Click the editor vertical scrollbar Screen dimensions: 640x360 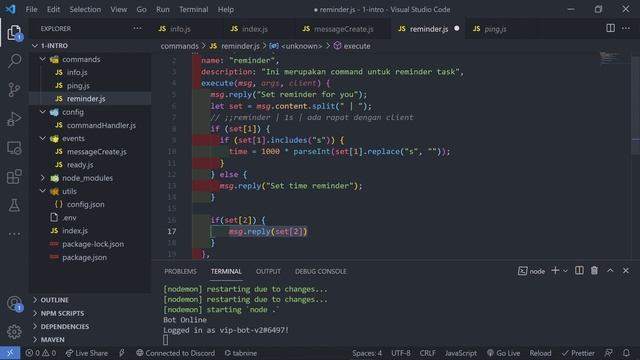636,106
